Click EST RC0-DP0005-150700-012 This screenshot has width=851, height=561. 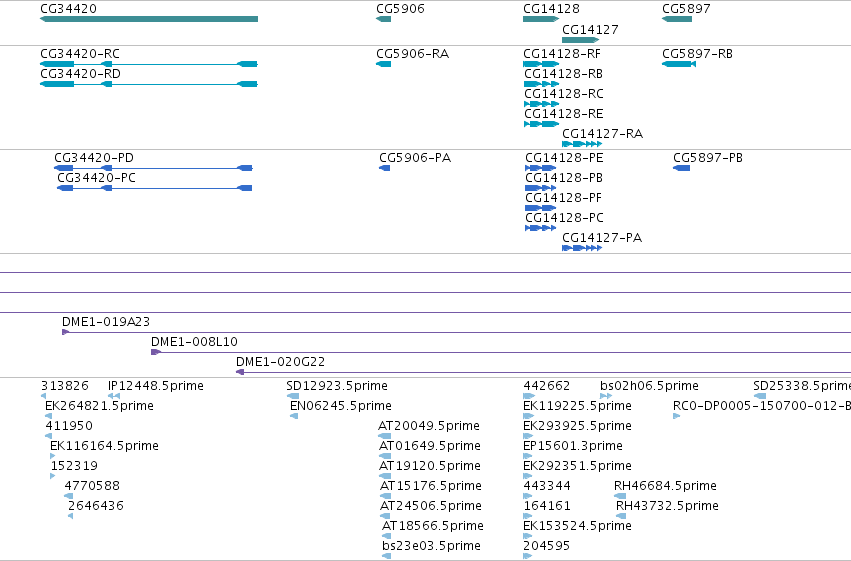(x=676, y=416)
